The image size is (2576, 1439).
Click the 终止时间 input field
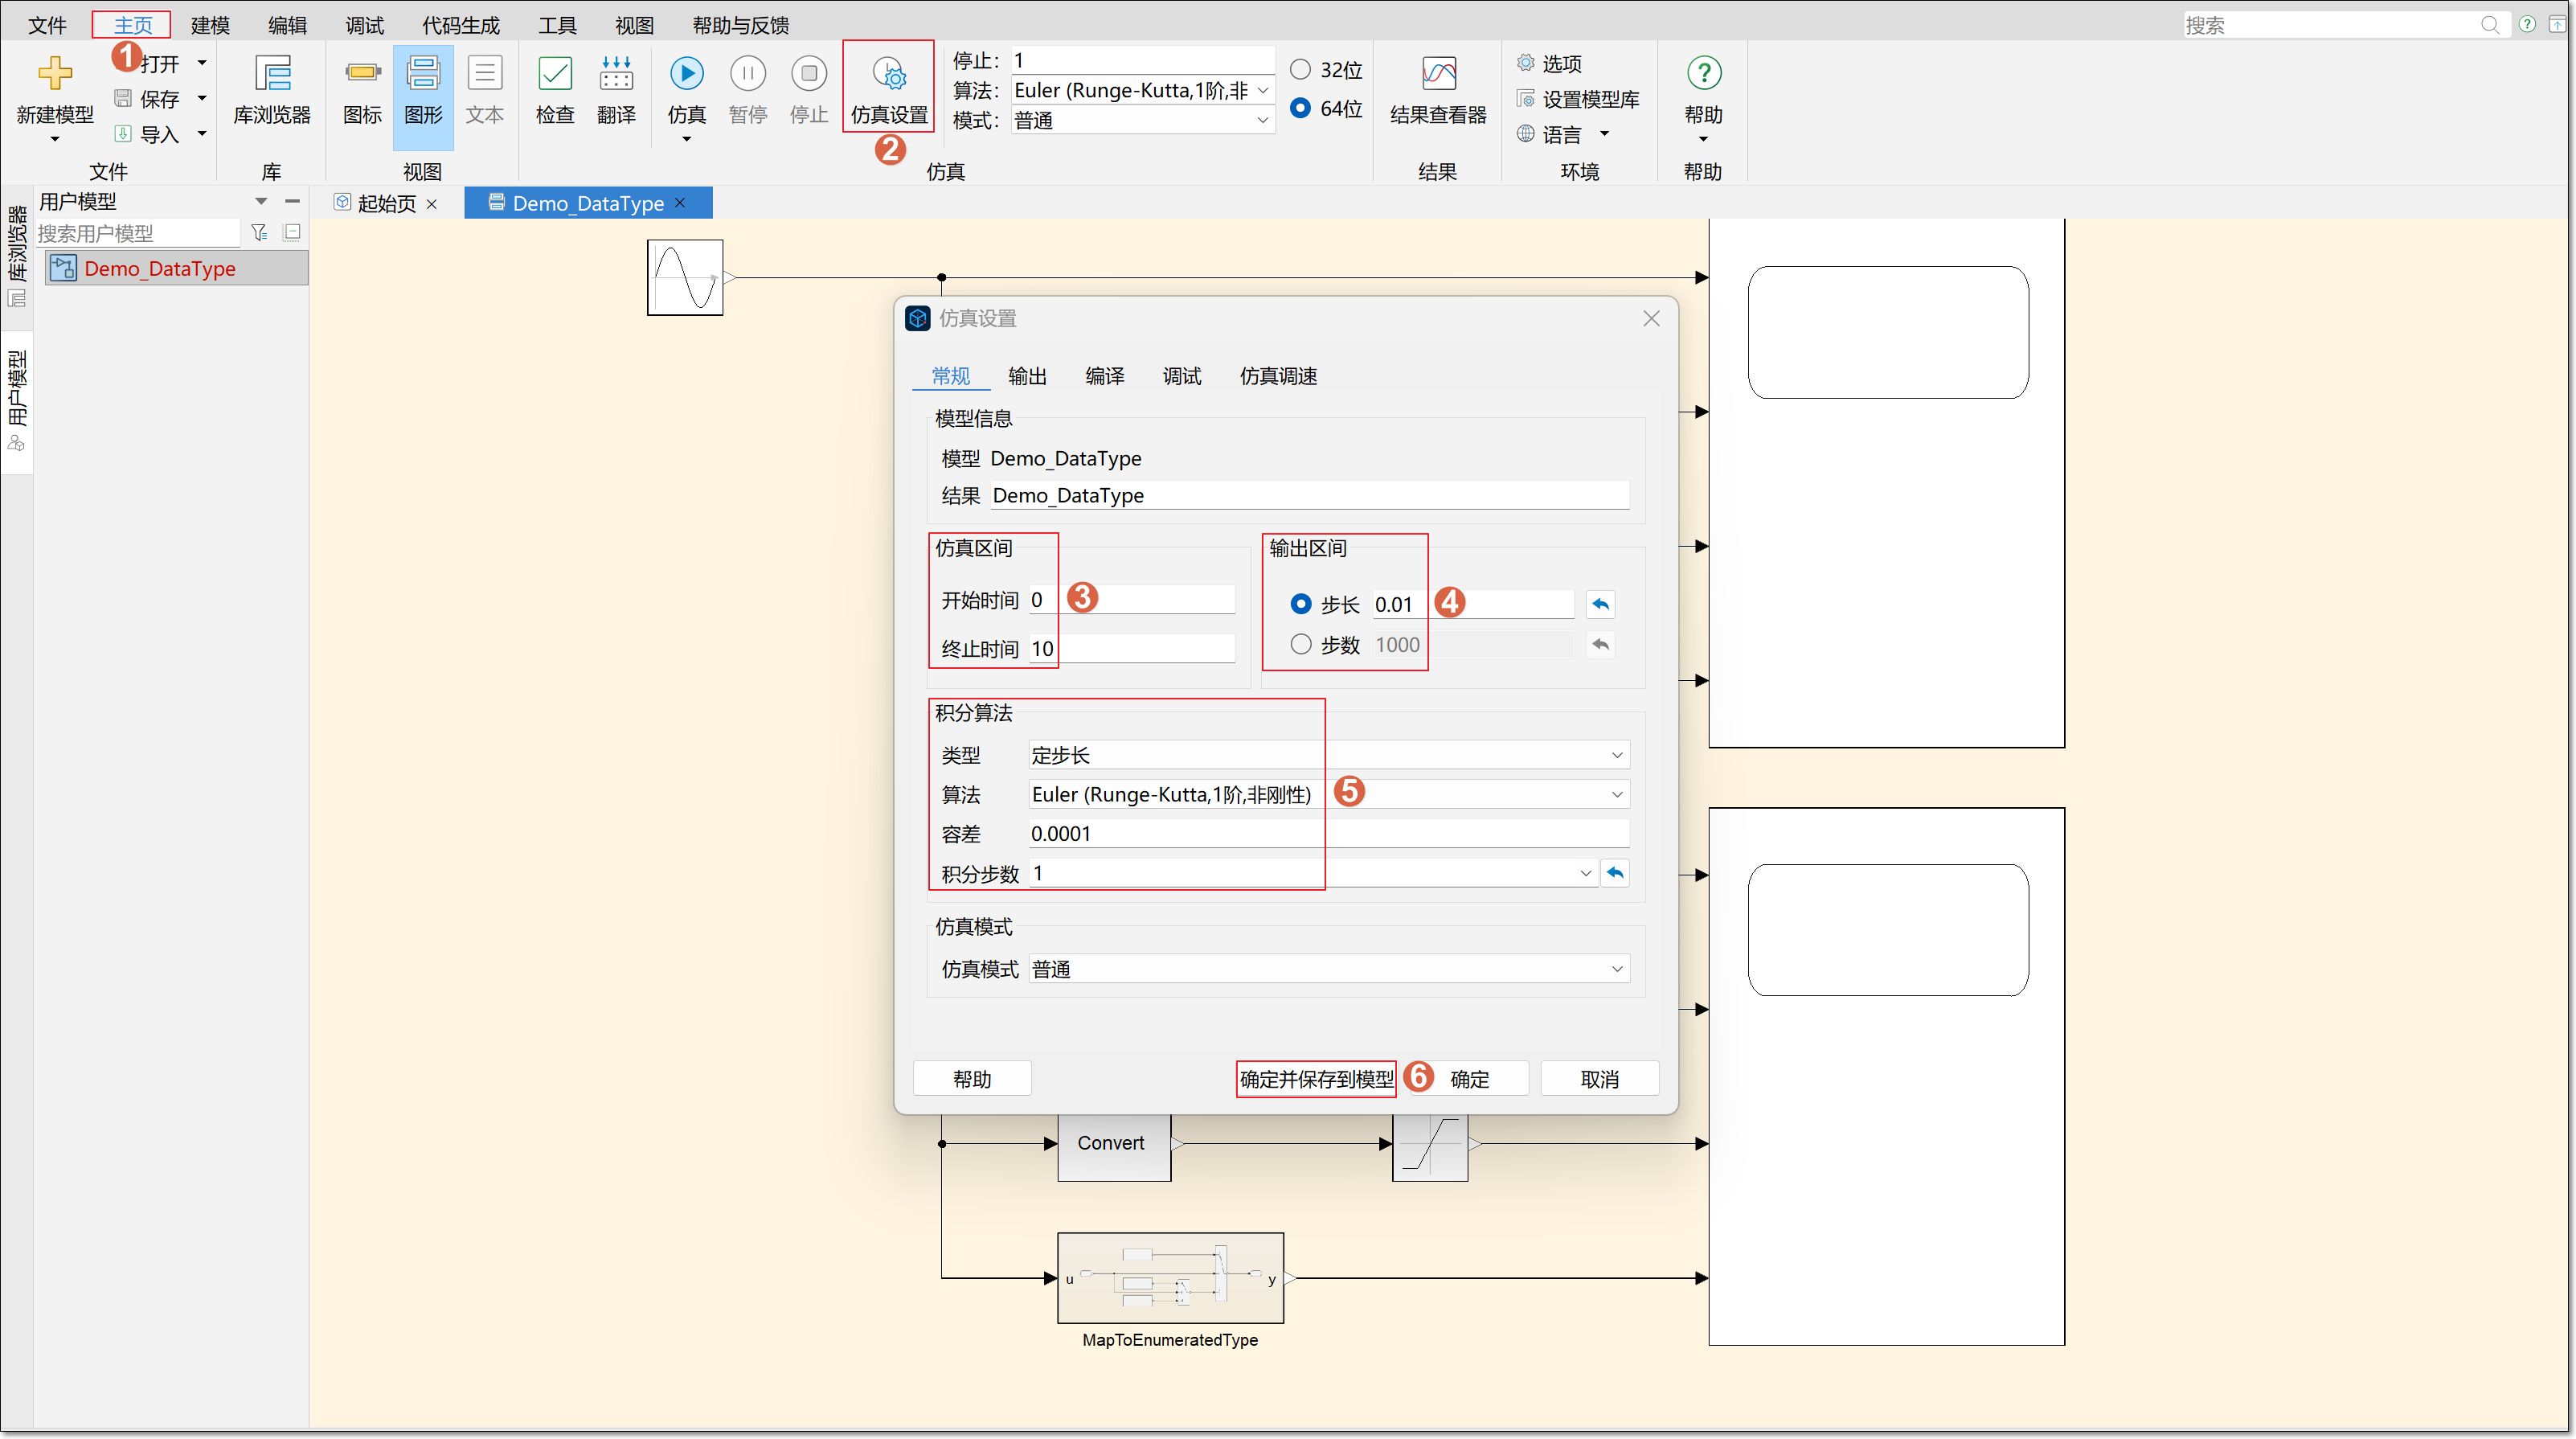pos(1131,648)
